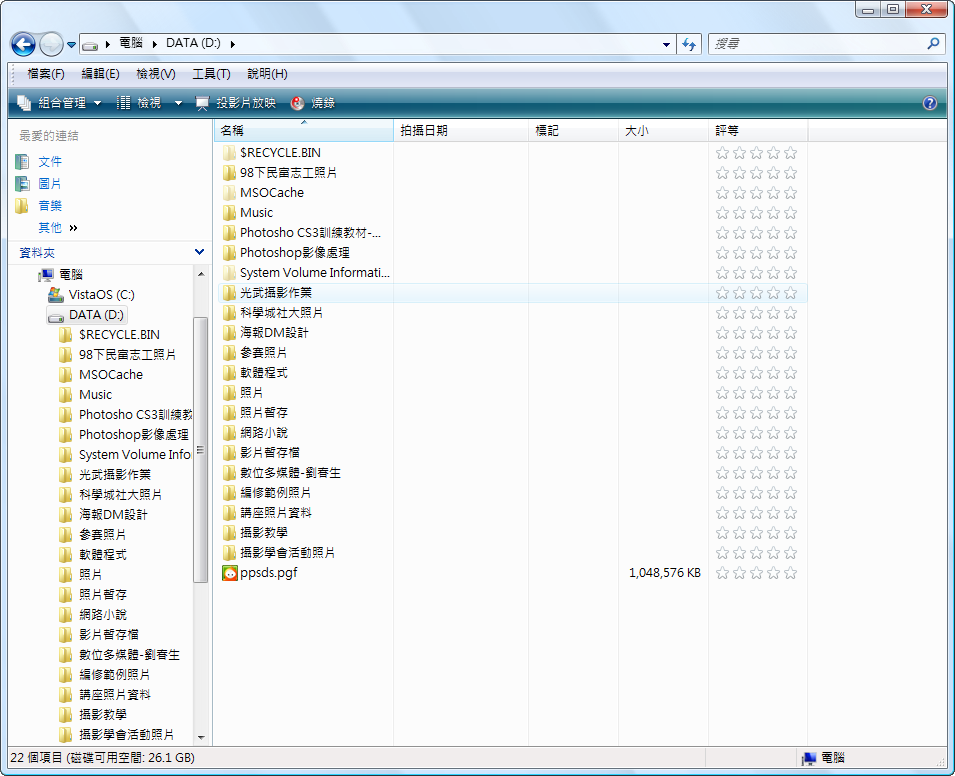This screenshot has height=776, width=955.
Task: Rate the Music folder five stars
Action: pos(790,213)
